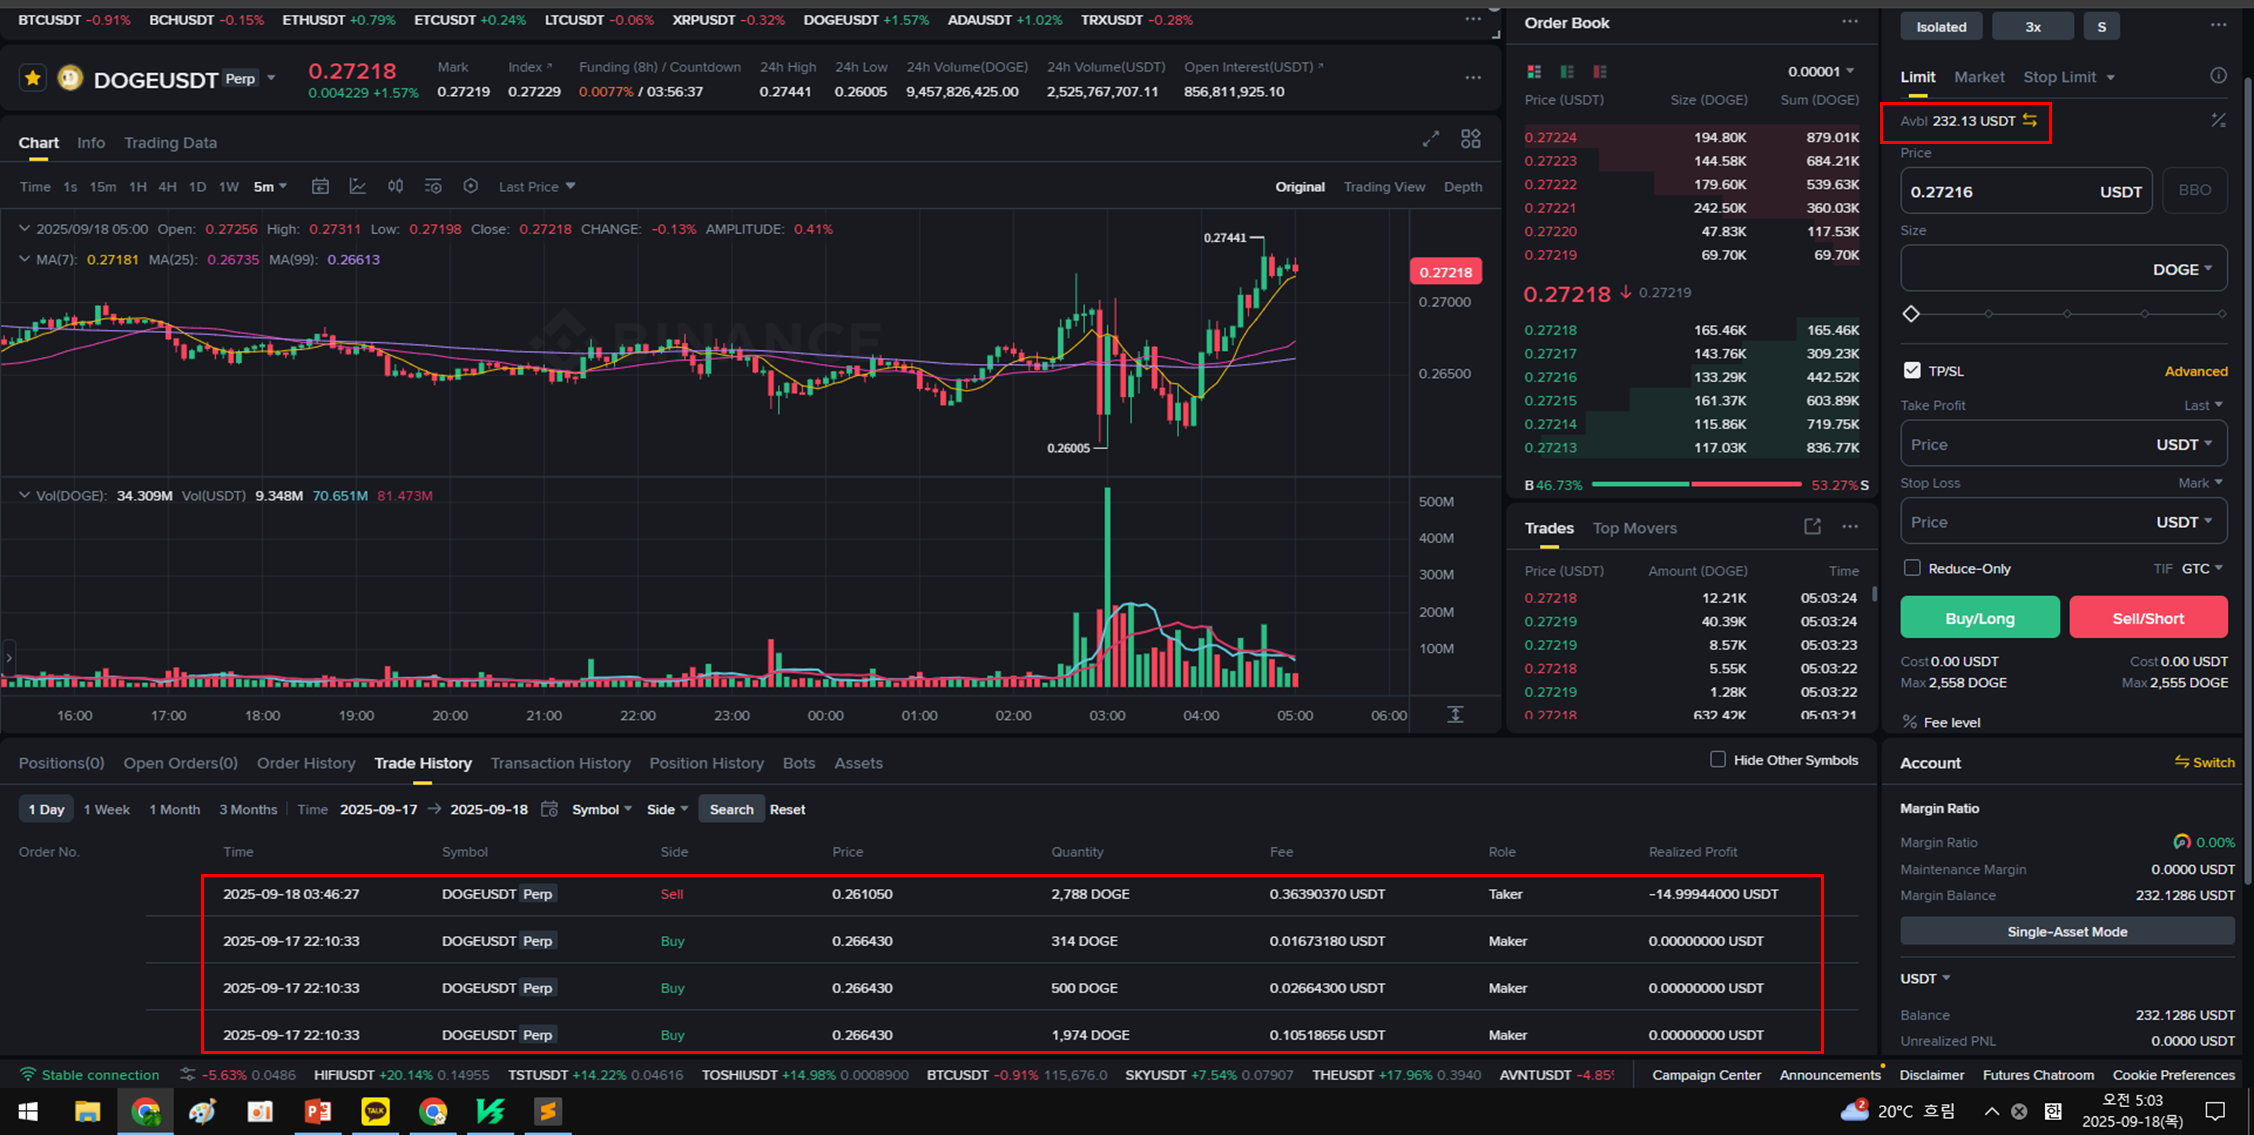
Task: Tick the Hide Other Symbols checkbox
Action: point(1718,759)
